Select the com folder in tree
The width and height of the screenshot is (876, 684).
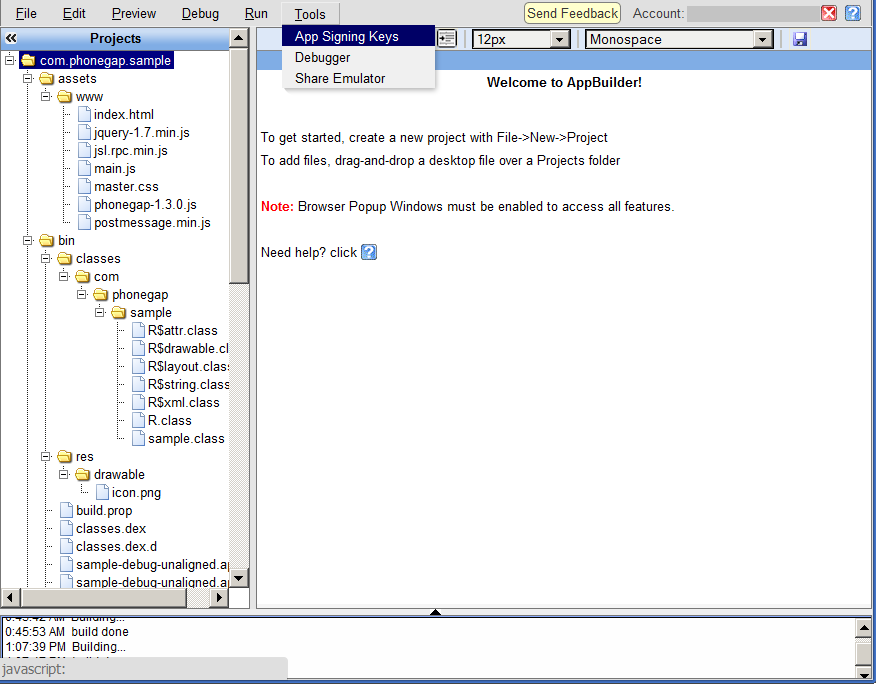(x=106, y=277)
